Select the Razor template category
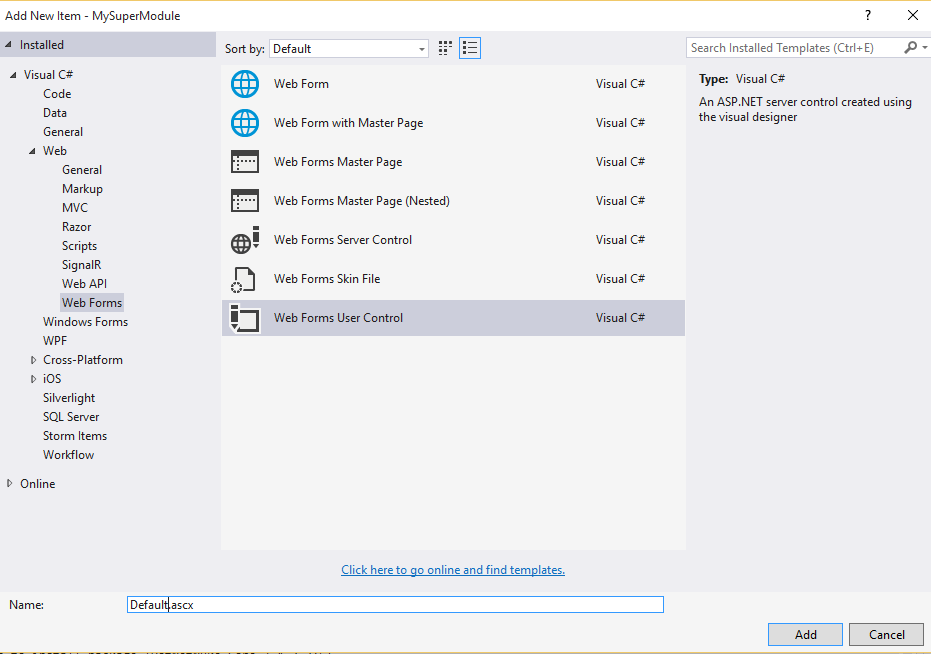931x654 pixels. click(77, 227)
